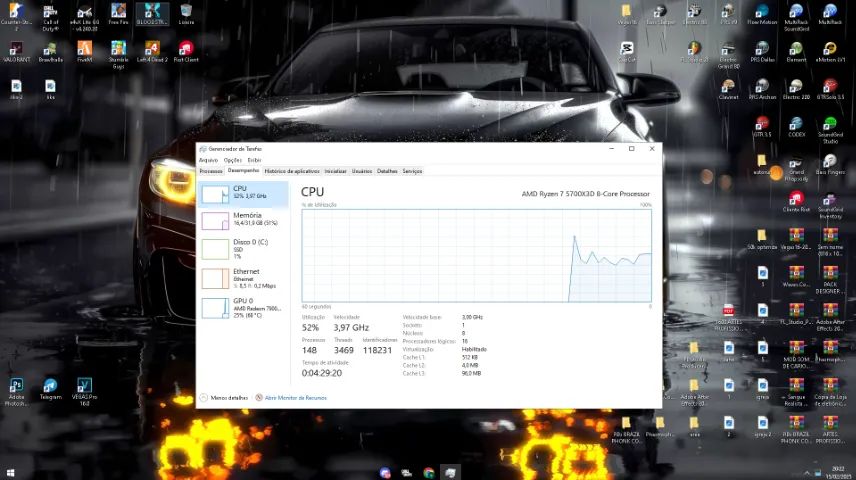Open the Windows Start button
This screenshot has width=856, height=480.
tap(10, 473)
